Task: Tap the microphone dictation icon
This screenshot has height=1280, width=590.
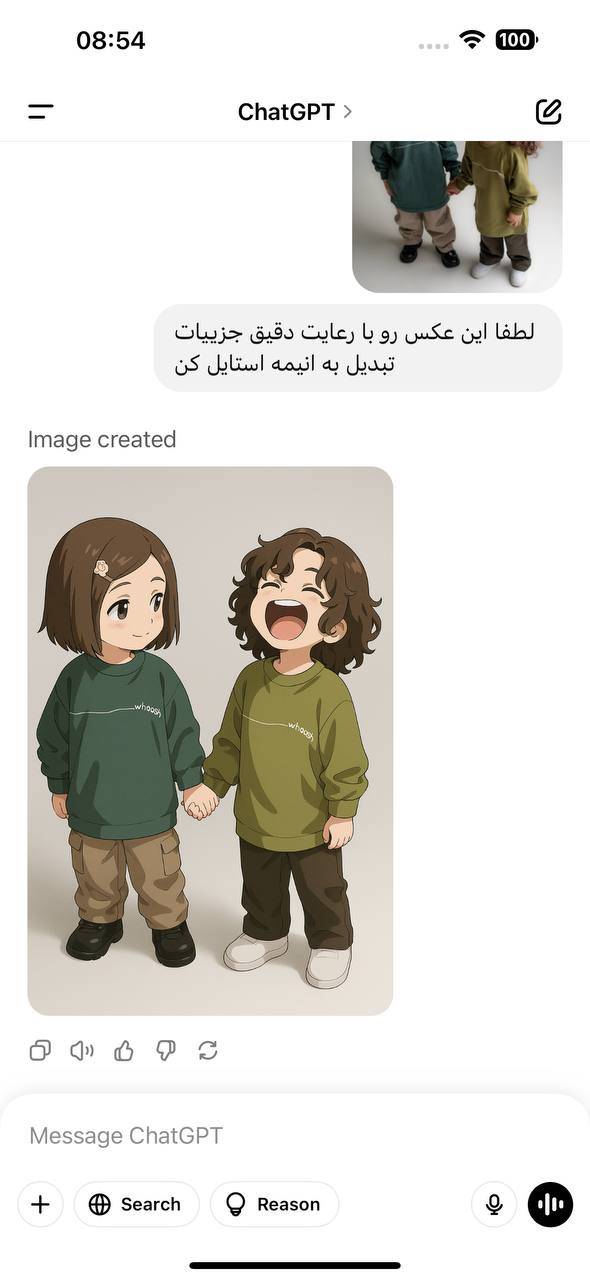Action: 494,1204
